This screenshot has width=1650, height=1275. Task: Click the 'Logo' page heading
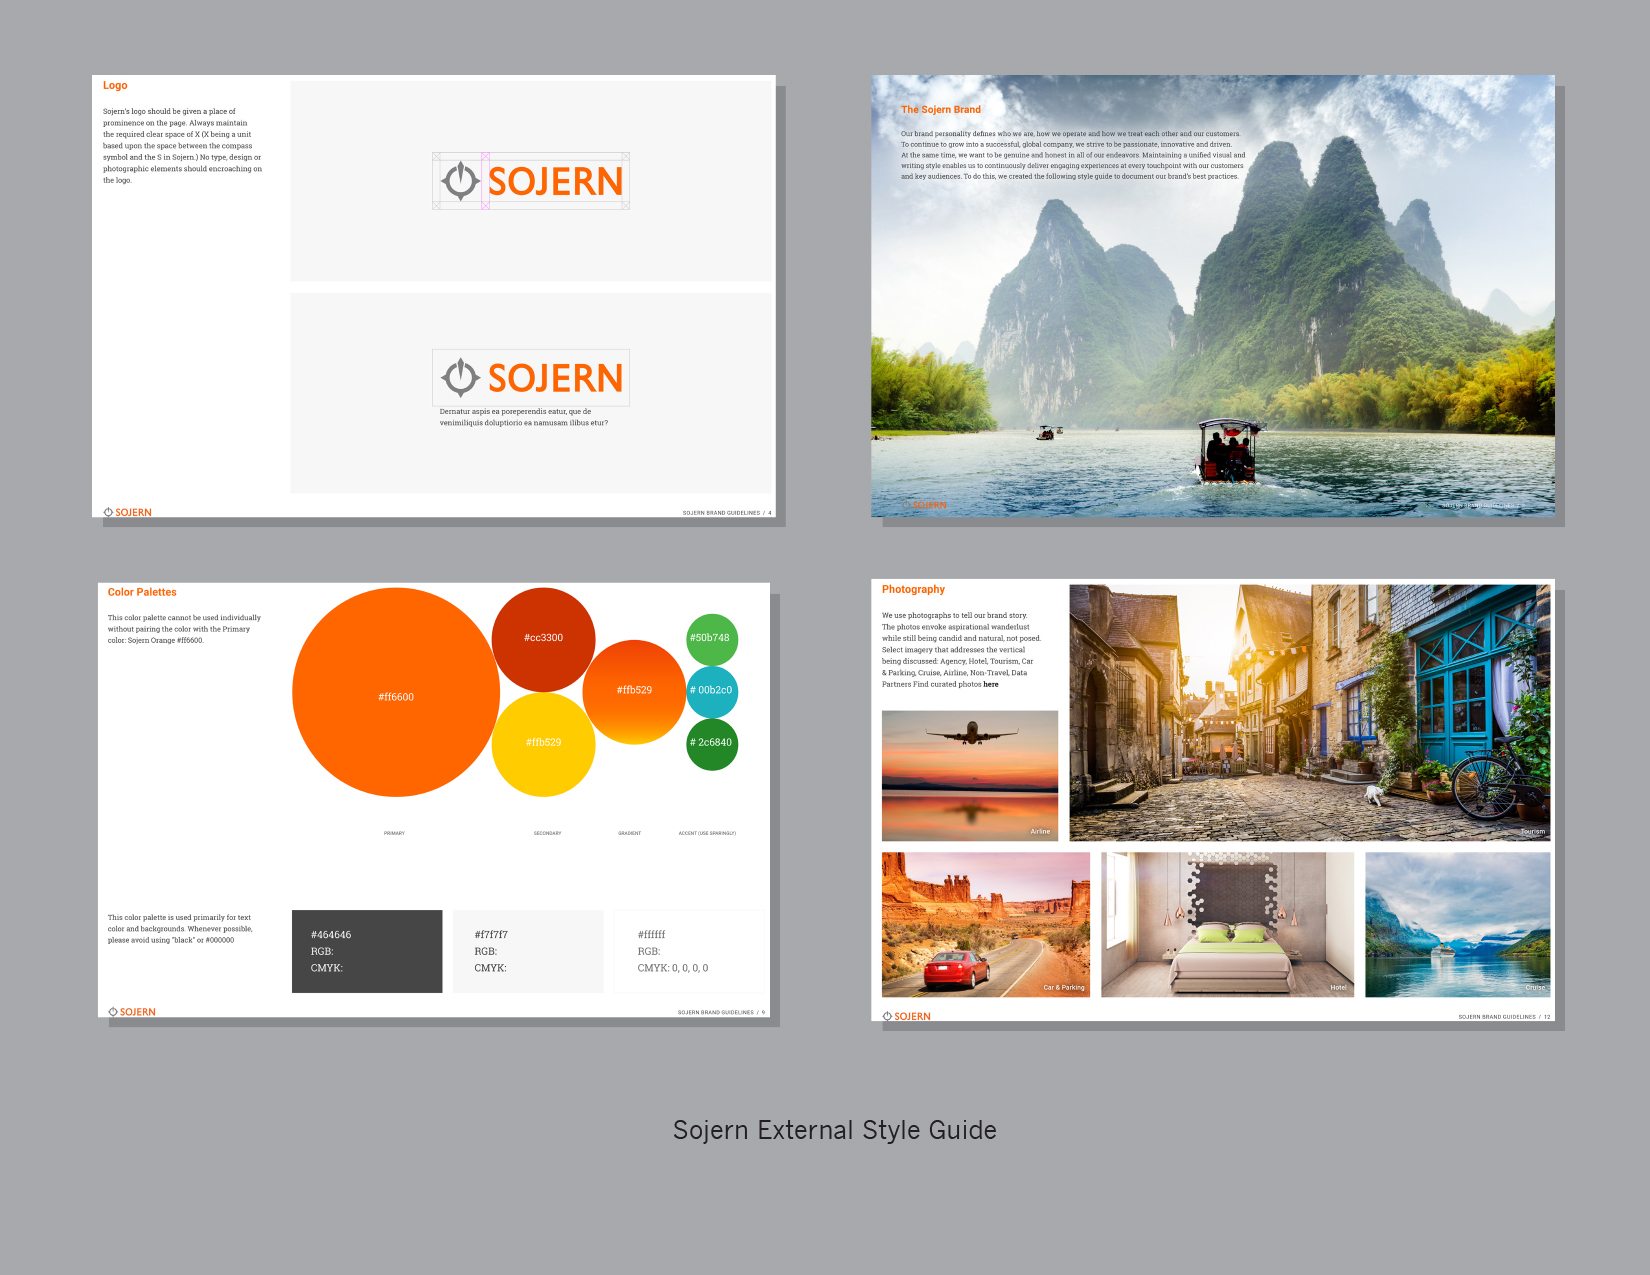tap(115, 86)
